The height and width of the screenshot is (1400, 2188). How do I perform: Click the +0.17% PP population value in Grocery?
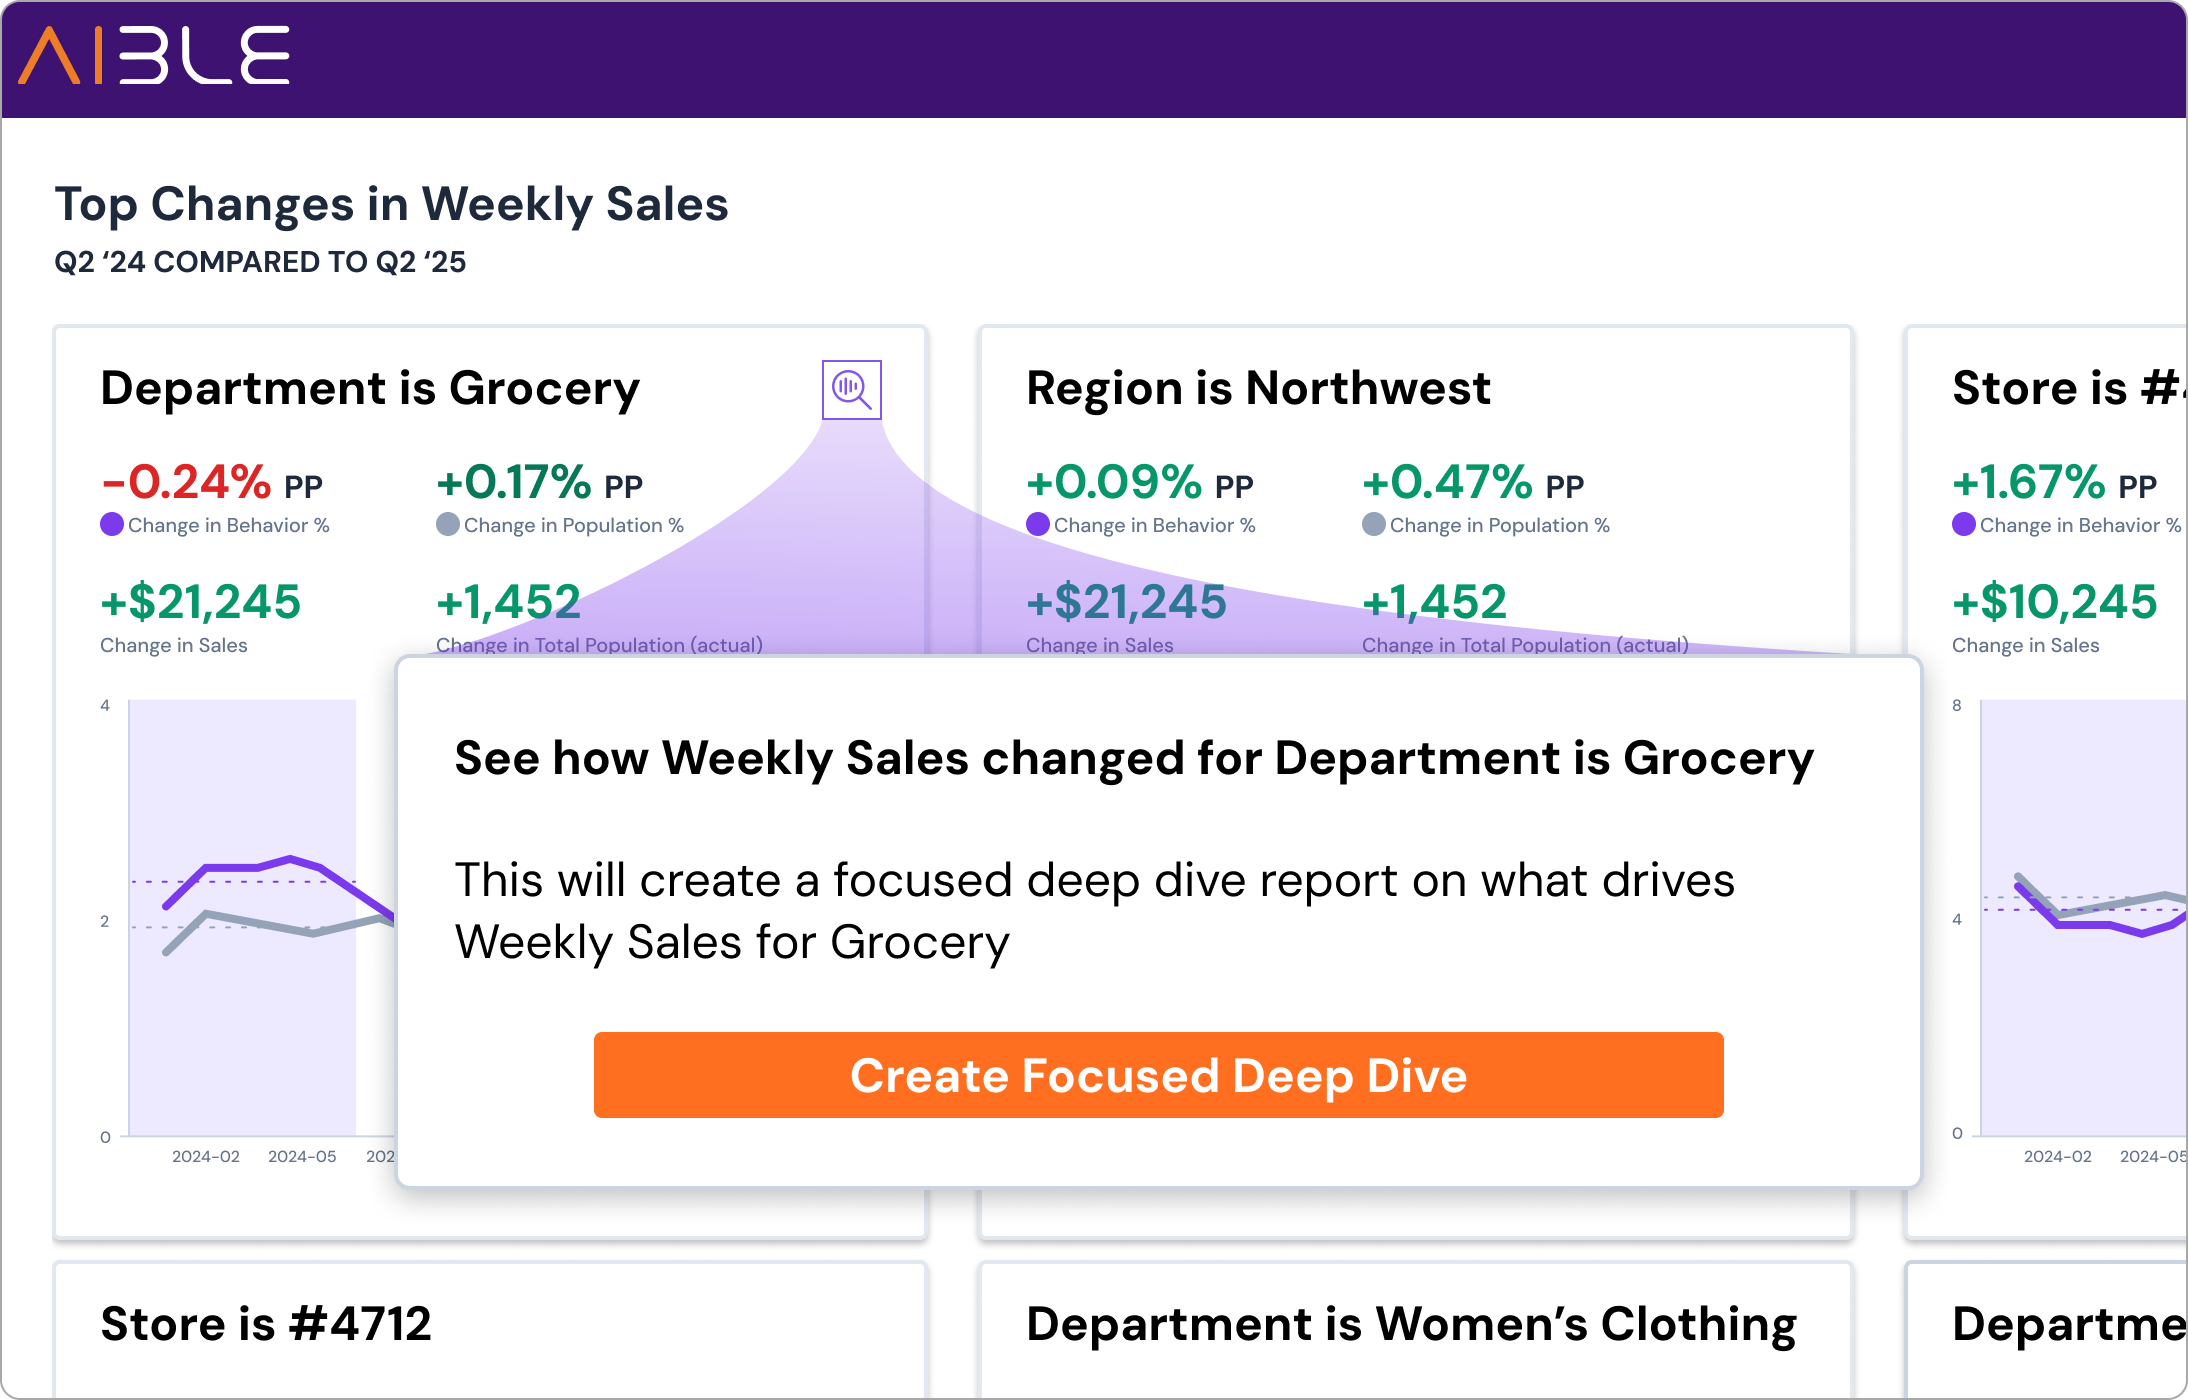(539, 483)
